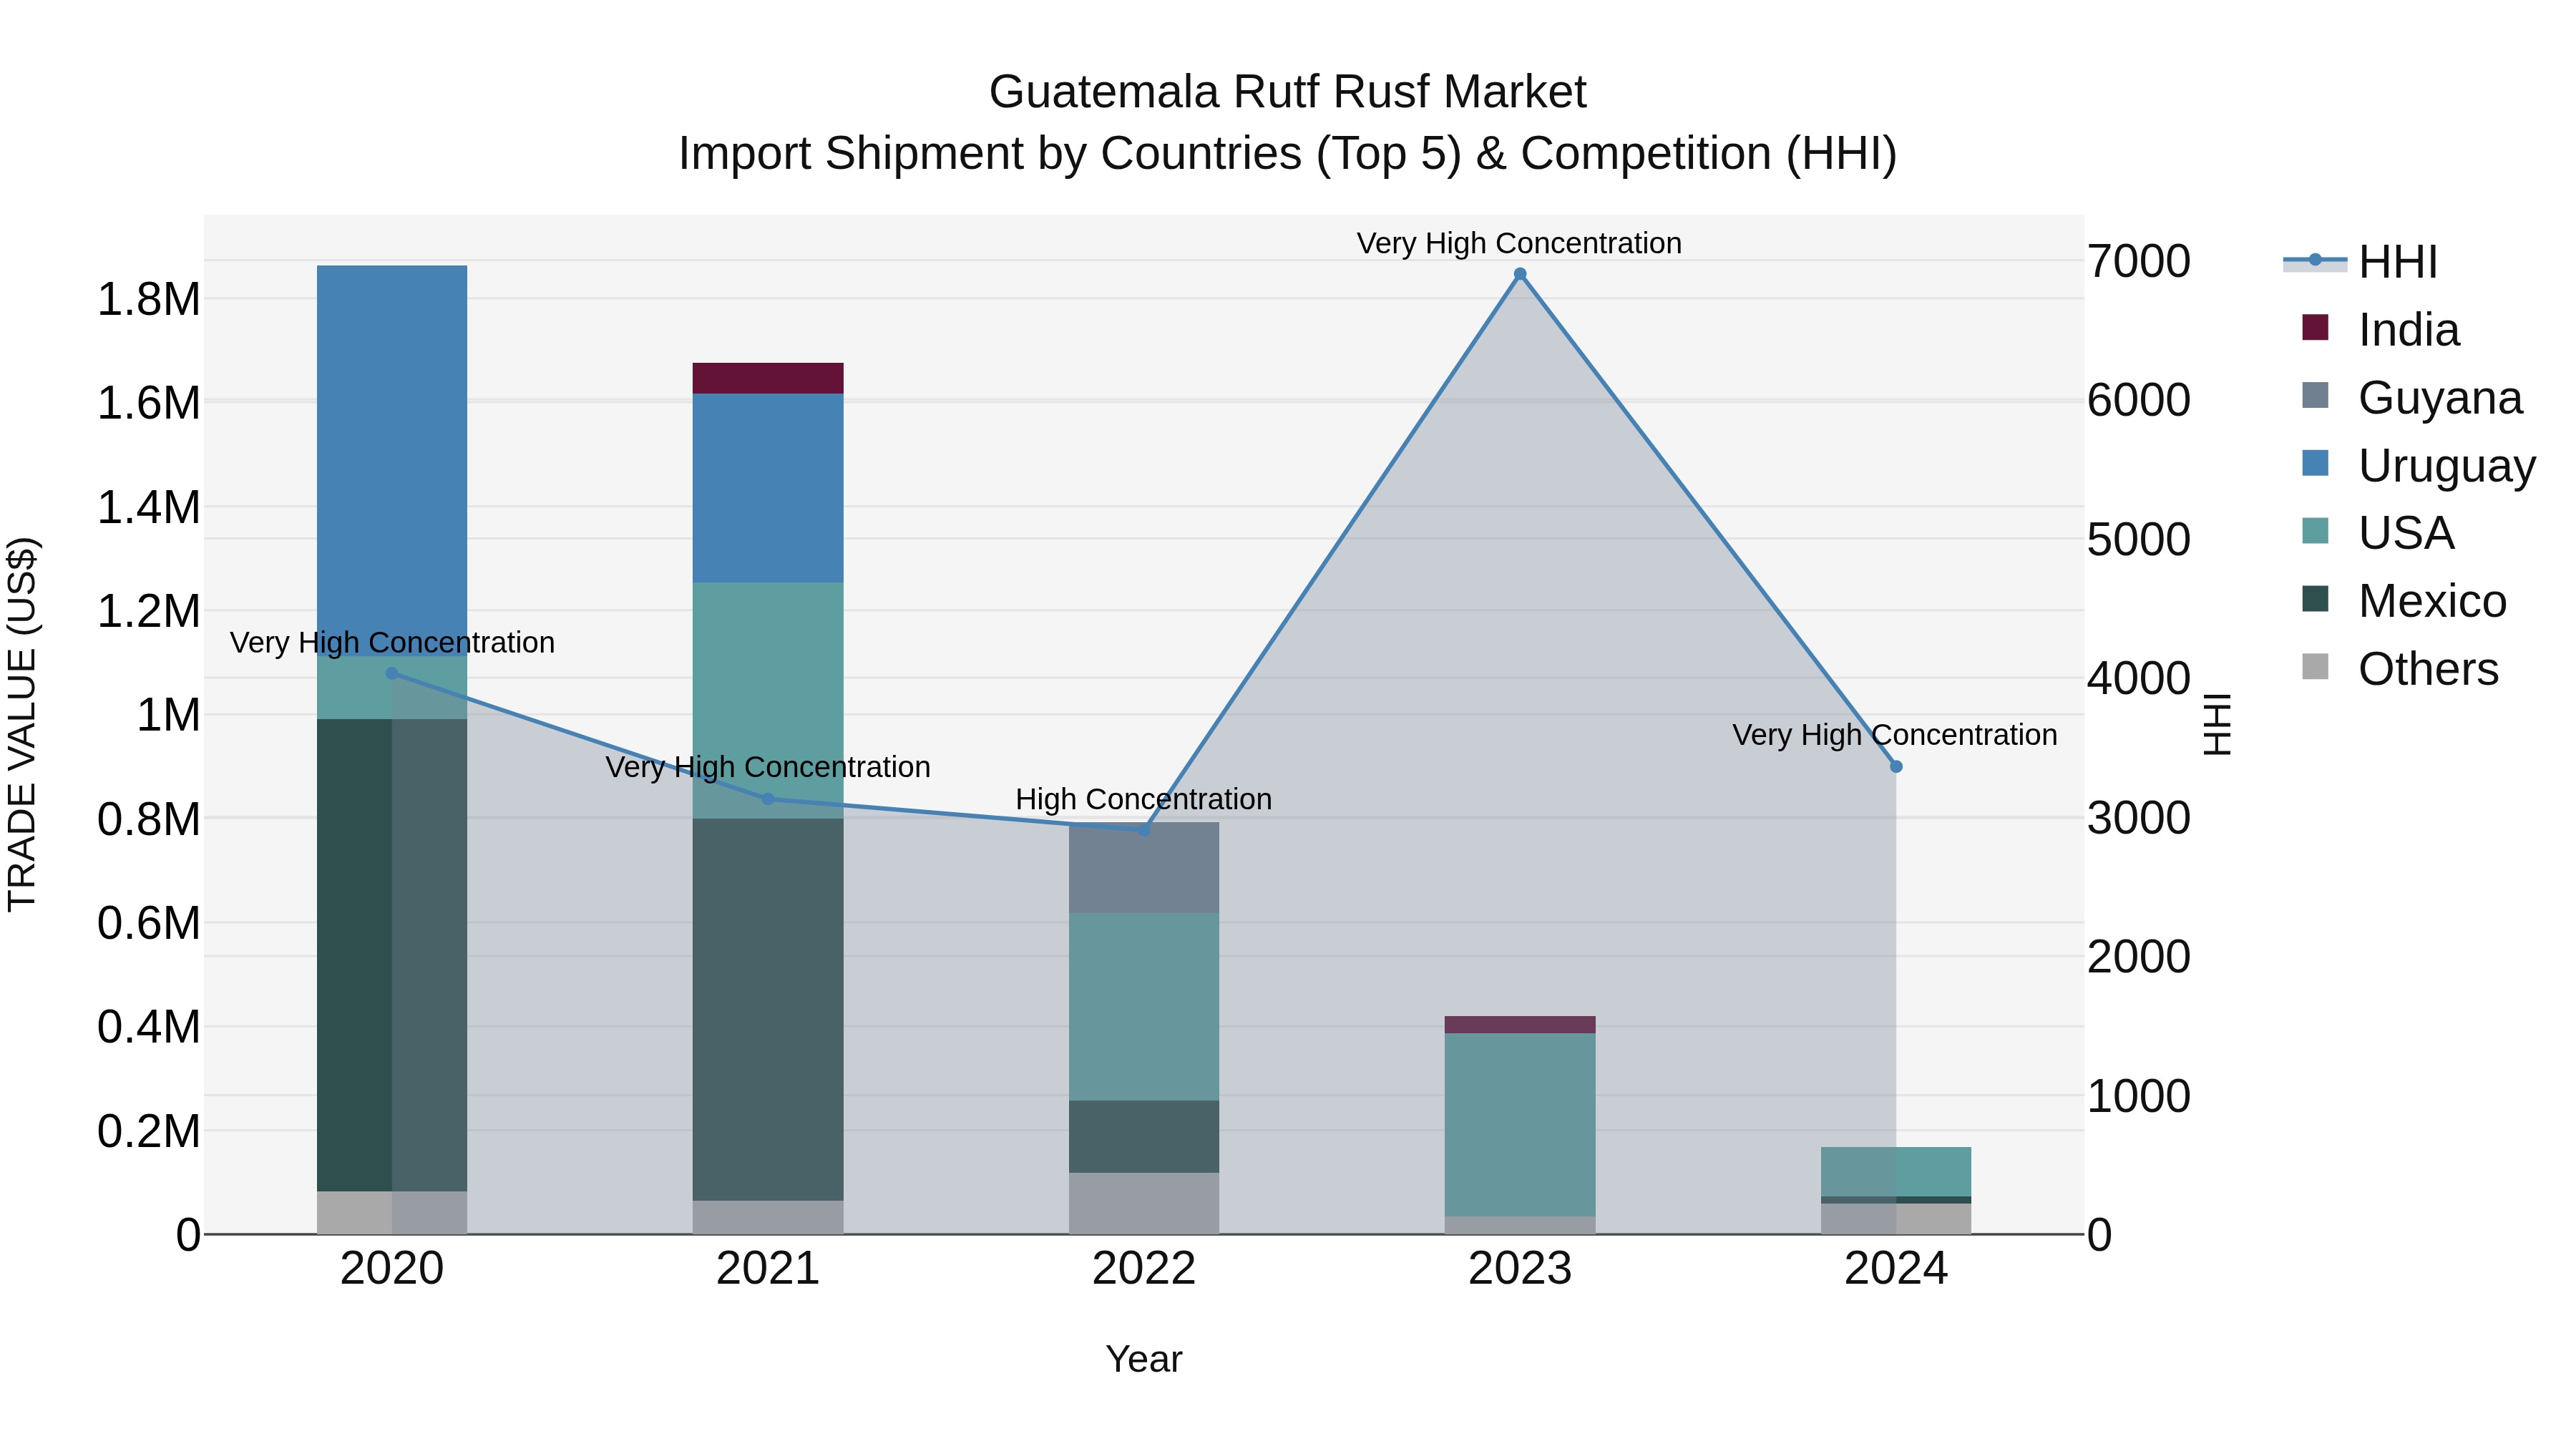Image resolution: width=2576 pixels, height=1449 pixels.
Task: Toggle the HHI legend entry
Action: click(2361, 262)
